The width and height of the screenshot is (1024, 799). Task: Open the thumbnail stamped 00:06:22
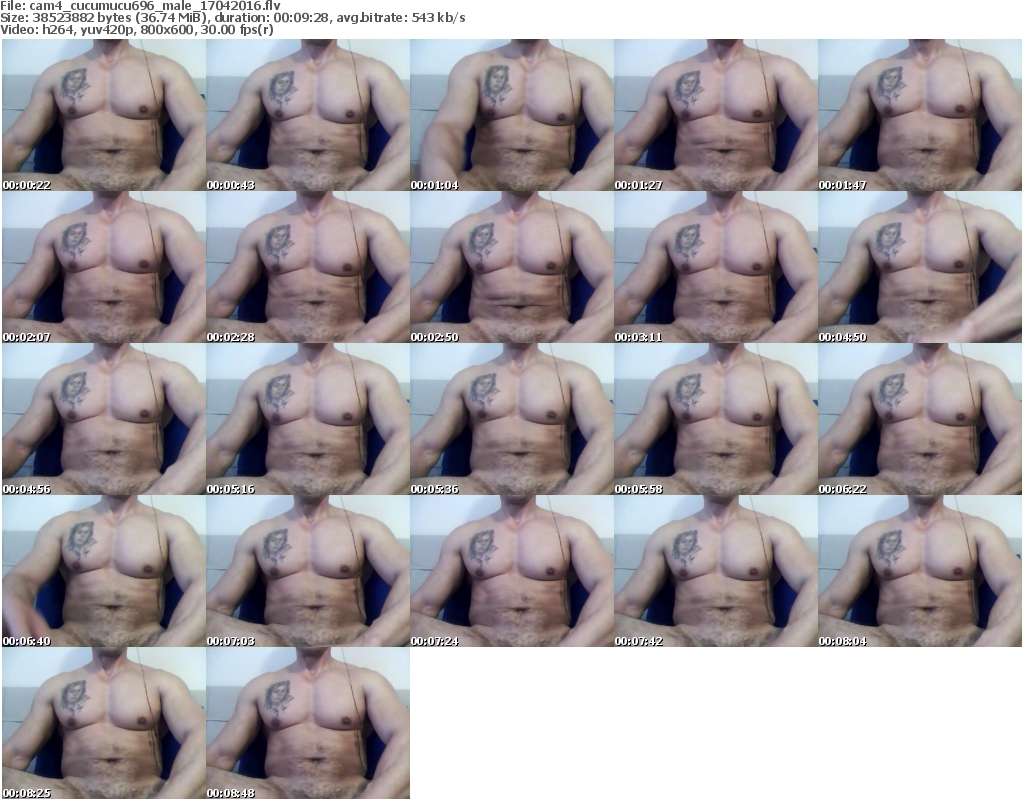920,419
